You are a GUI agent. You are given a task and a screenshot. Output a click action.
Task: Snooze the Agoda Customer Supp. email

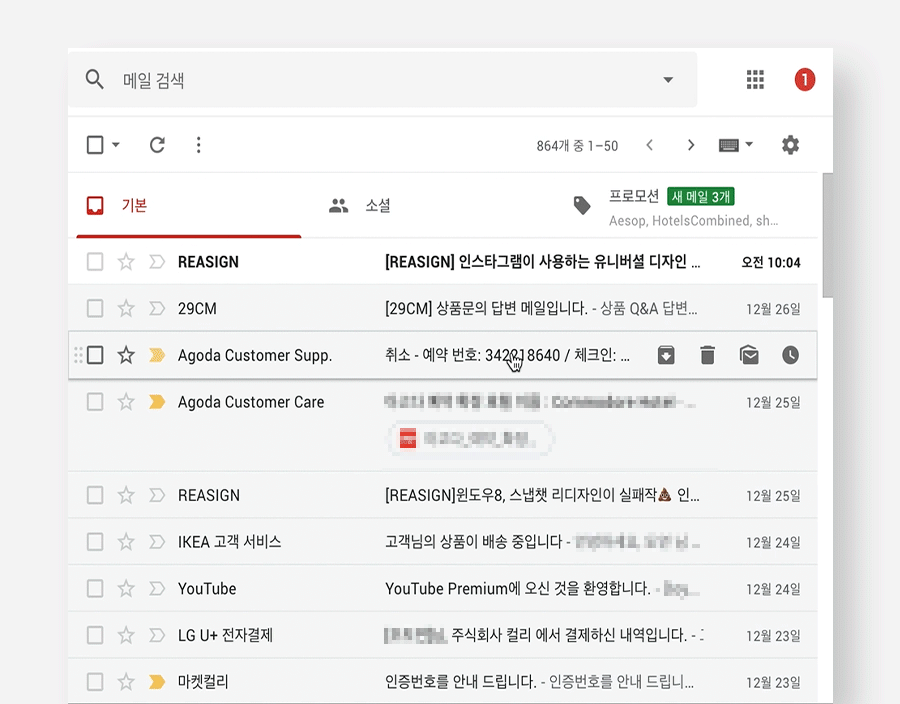[790, 355]
